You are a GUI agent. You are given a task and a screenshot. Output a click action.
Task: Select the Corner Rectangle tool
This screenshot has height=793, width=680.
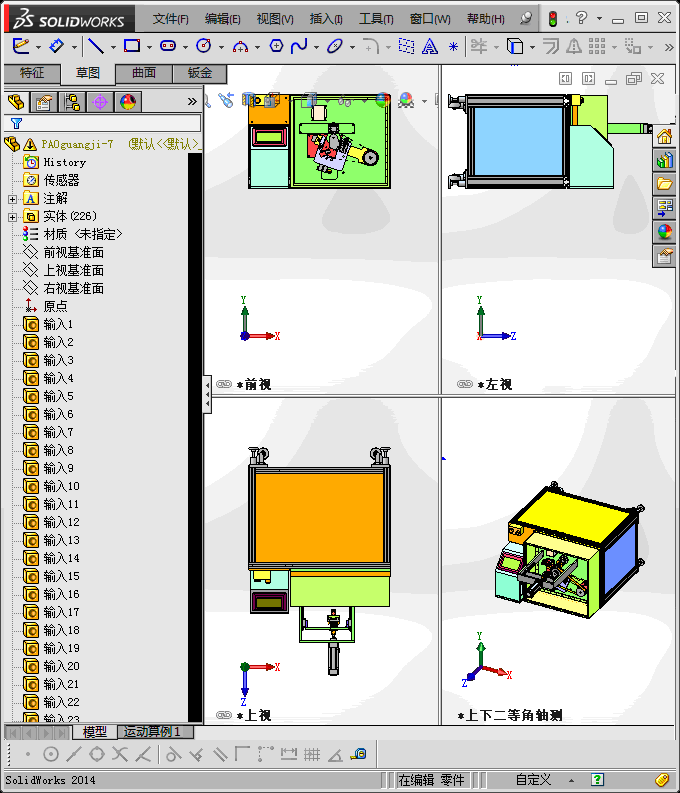132,46
